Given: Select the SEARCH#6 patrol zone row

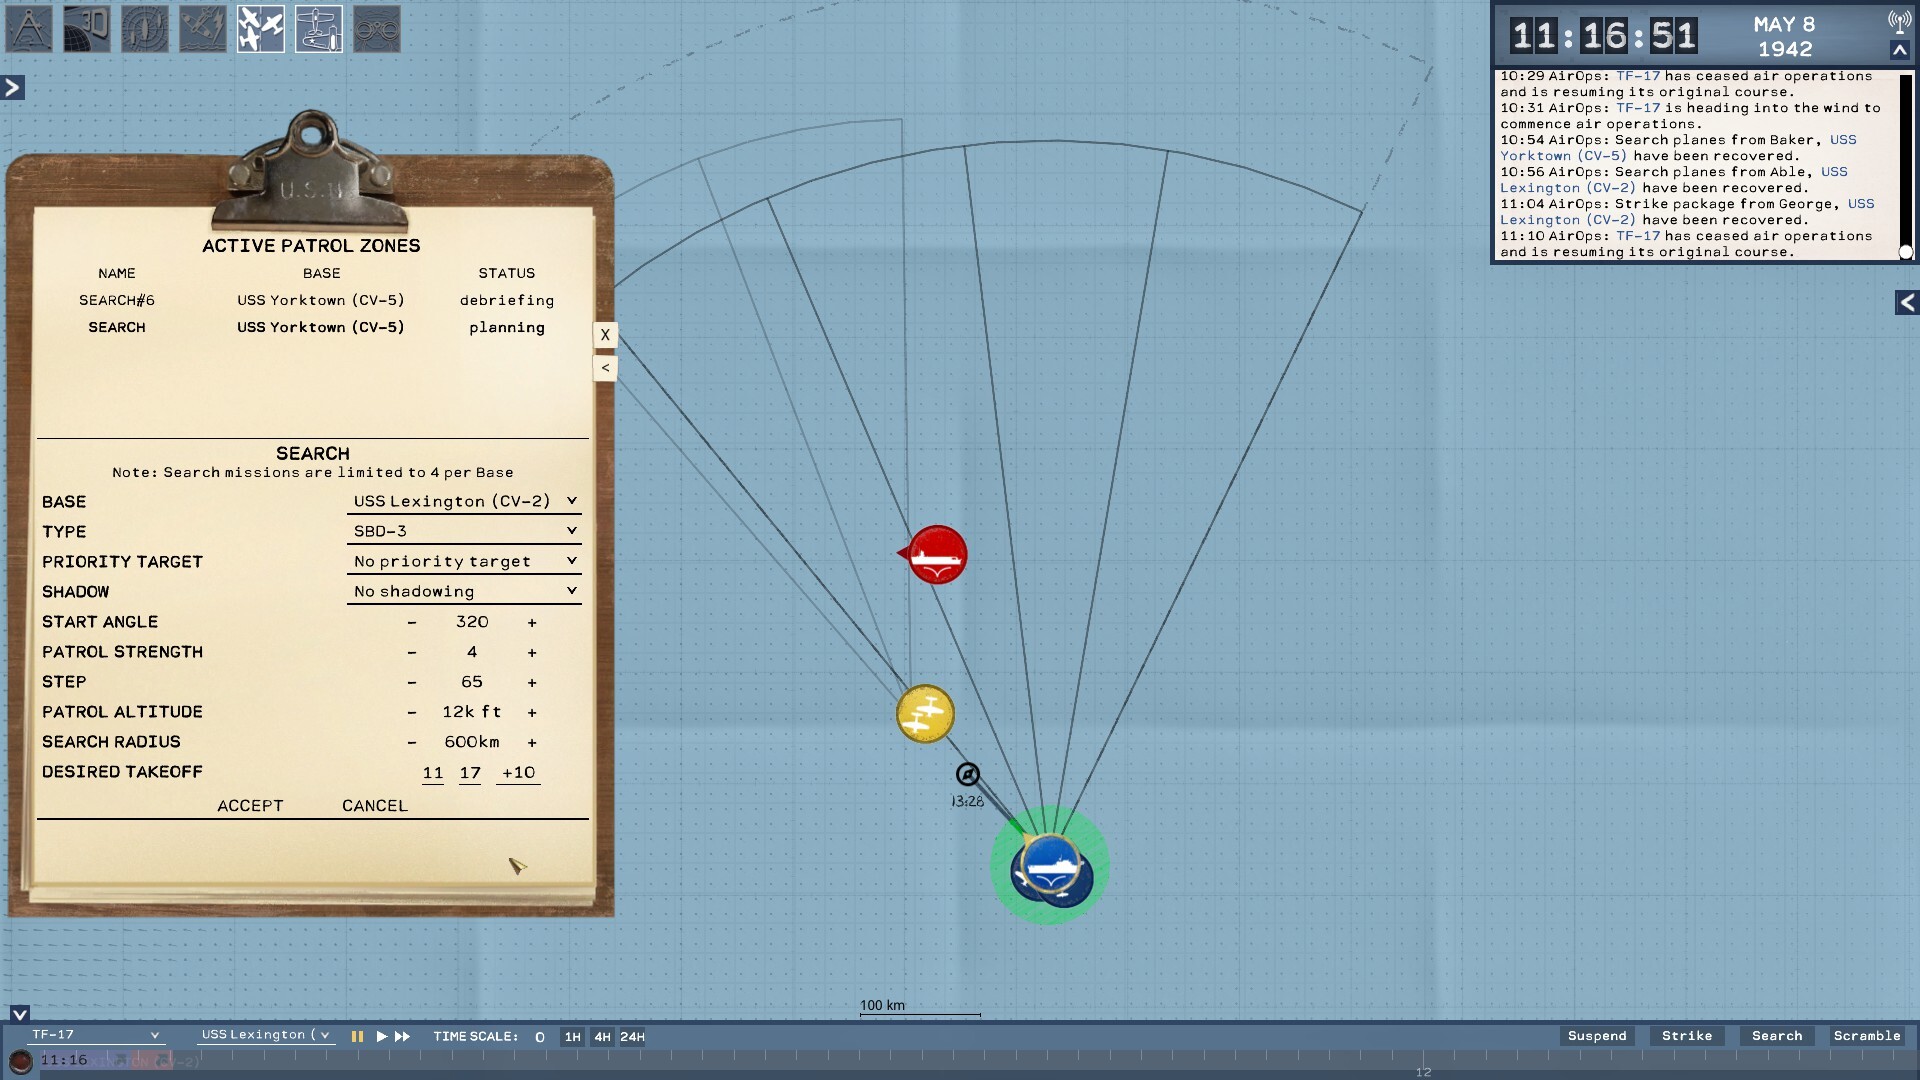Looking at the screenshot, I should pyautogui.click(x=315, y=300).
